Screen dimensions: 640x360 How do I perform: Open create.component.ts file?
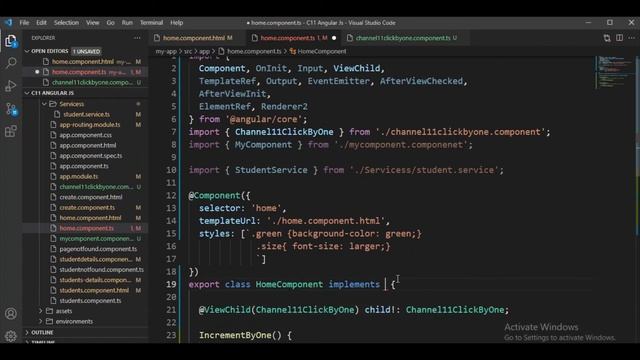tap(87, 207)
